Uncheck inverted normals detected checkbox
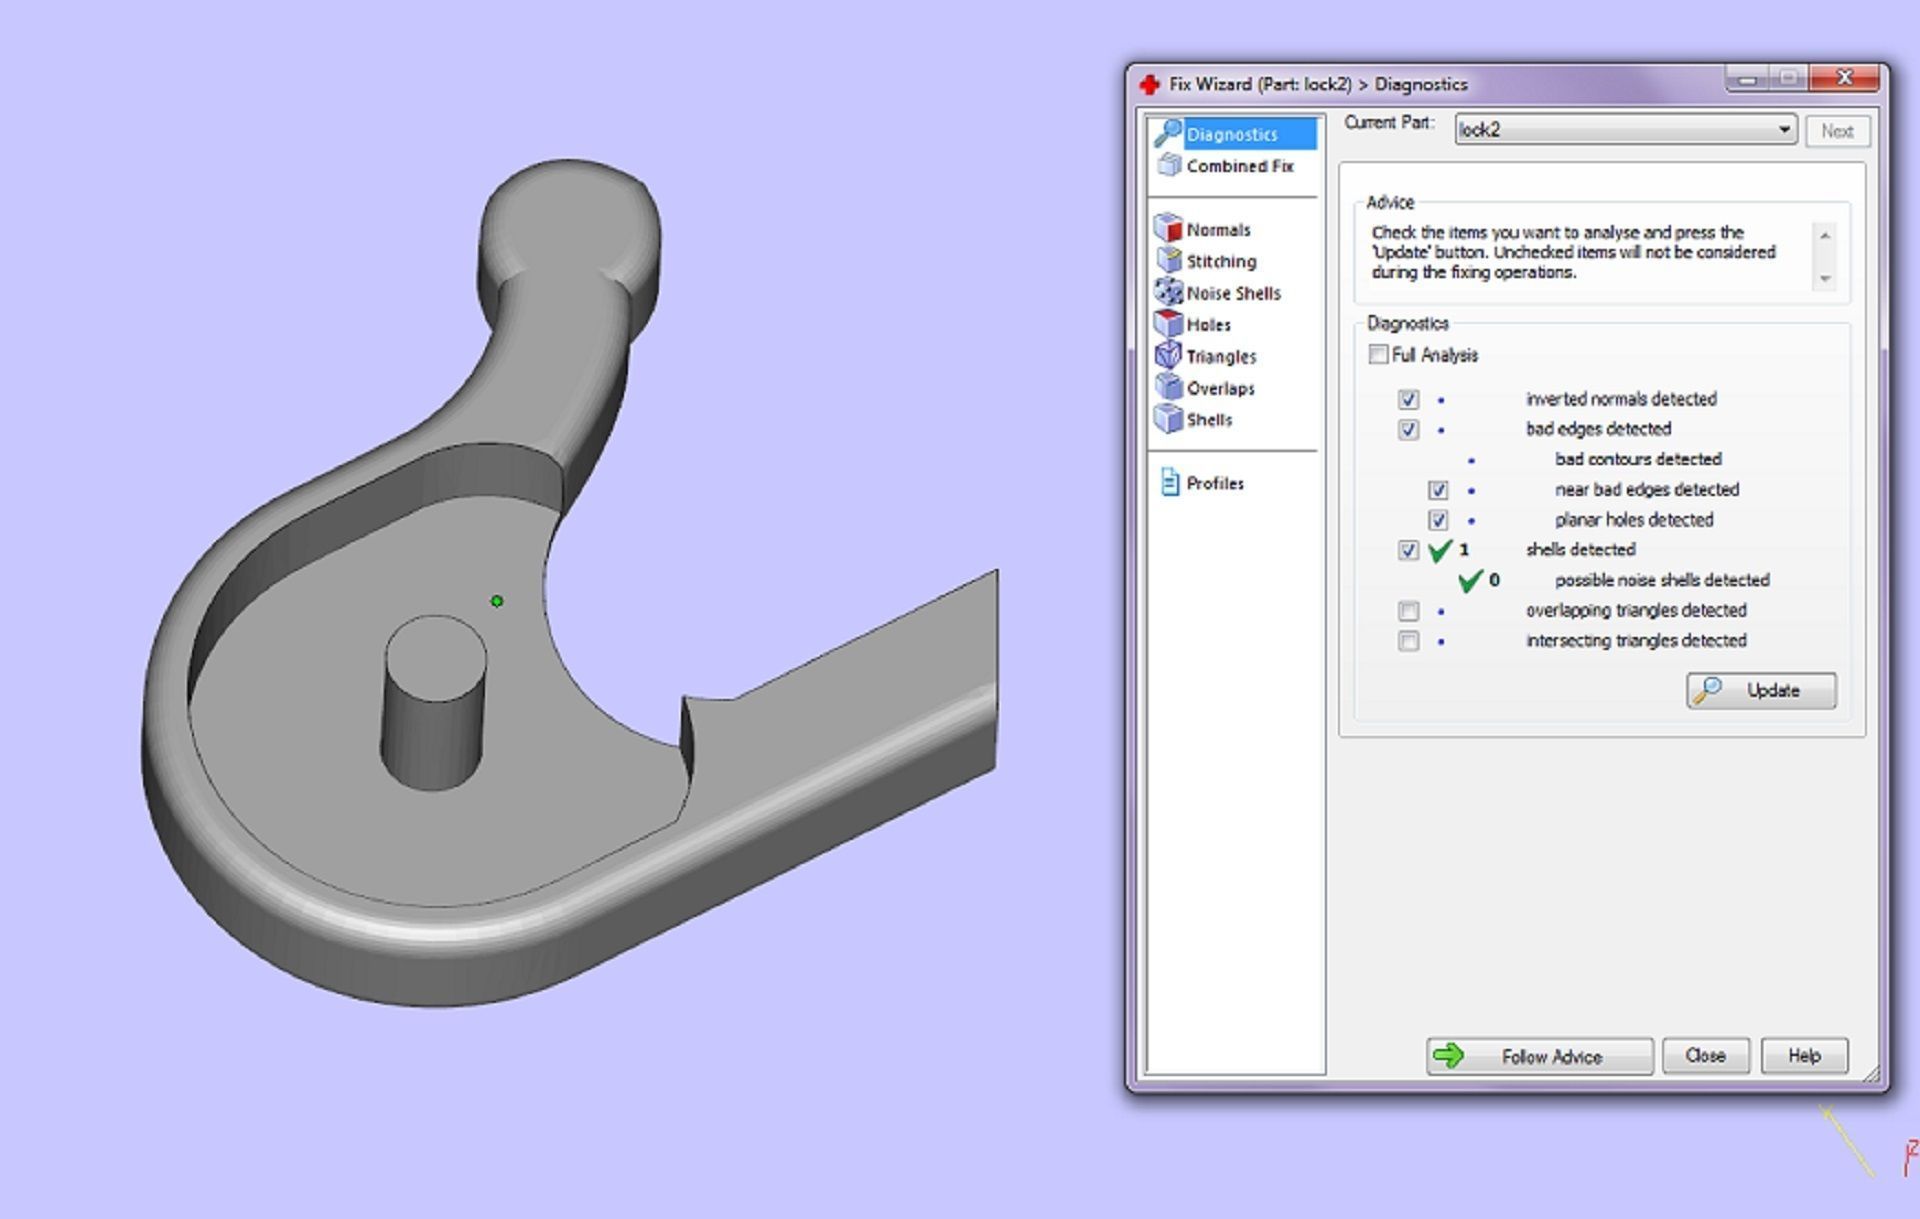The height and width of the screenshot is (1219, 1920). tap(1408, 399)
